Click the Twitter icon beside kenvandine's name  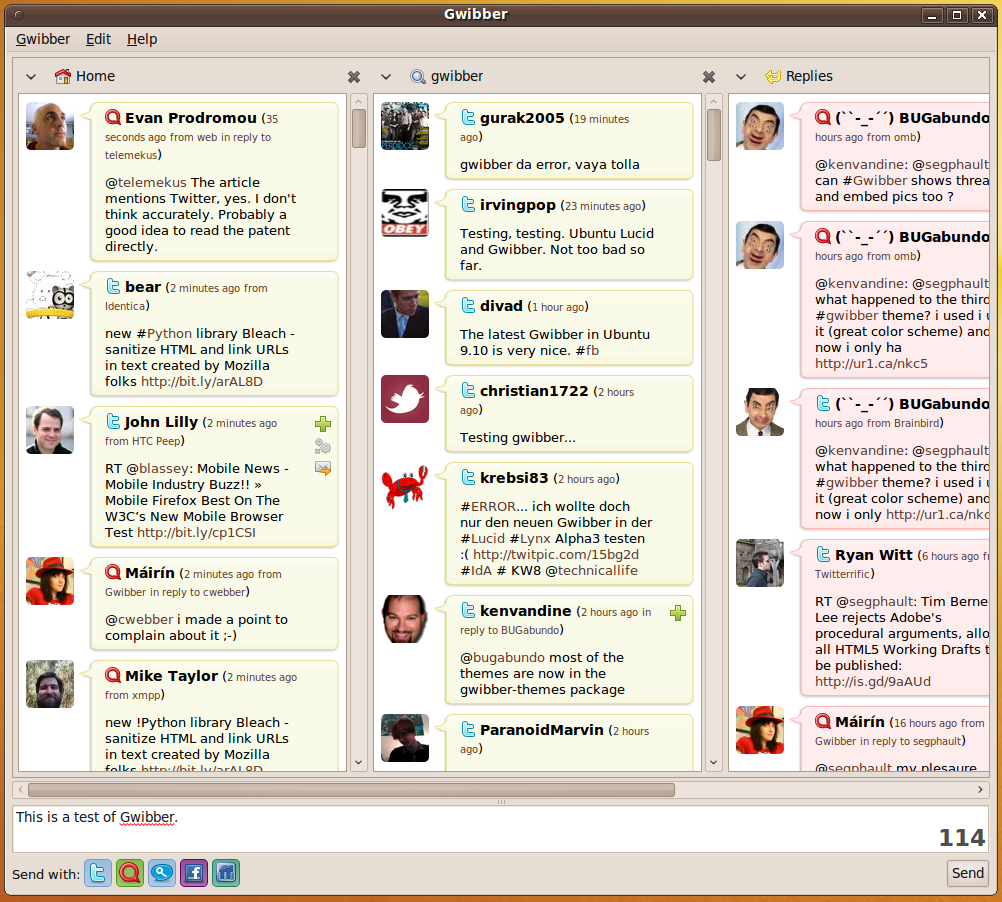click(x=468, y=610)
